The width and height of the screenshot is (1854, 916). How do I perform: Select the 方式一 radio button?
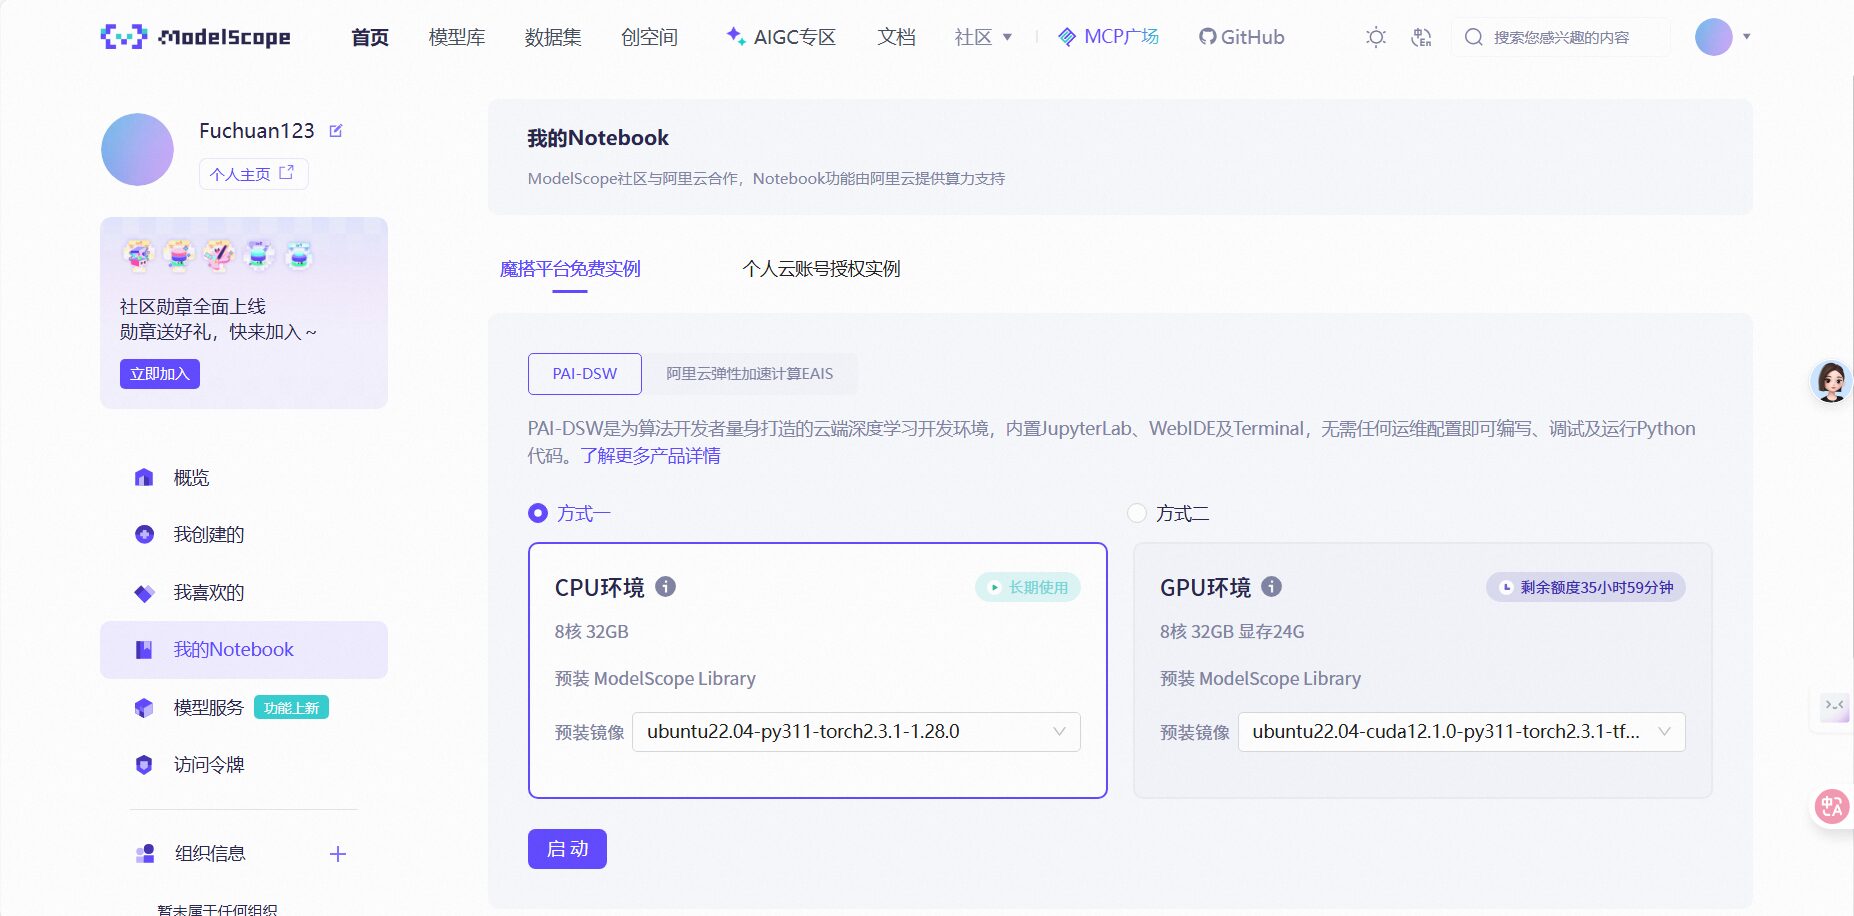click(538, 513)
